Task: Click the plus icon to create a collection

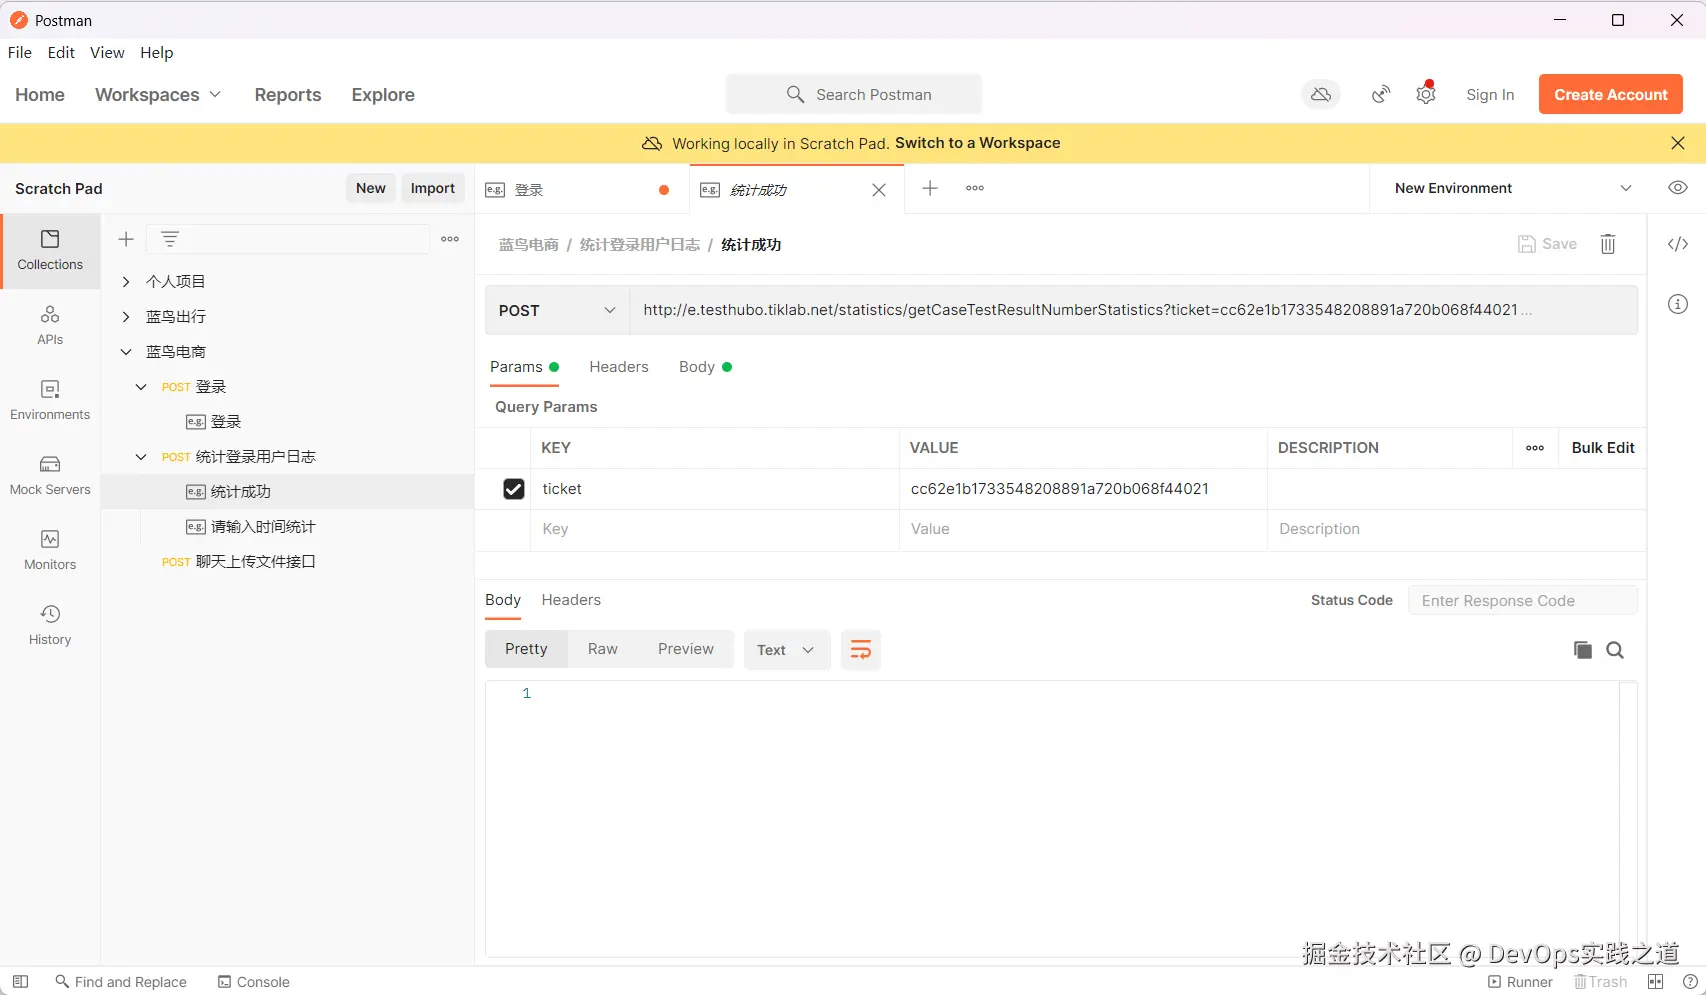Action: pyautogui.click(x=126, y=239)
